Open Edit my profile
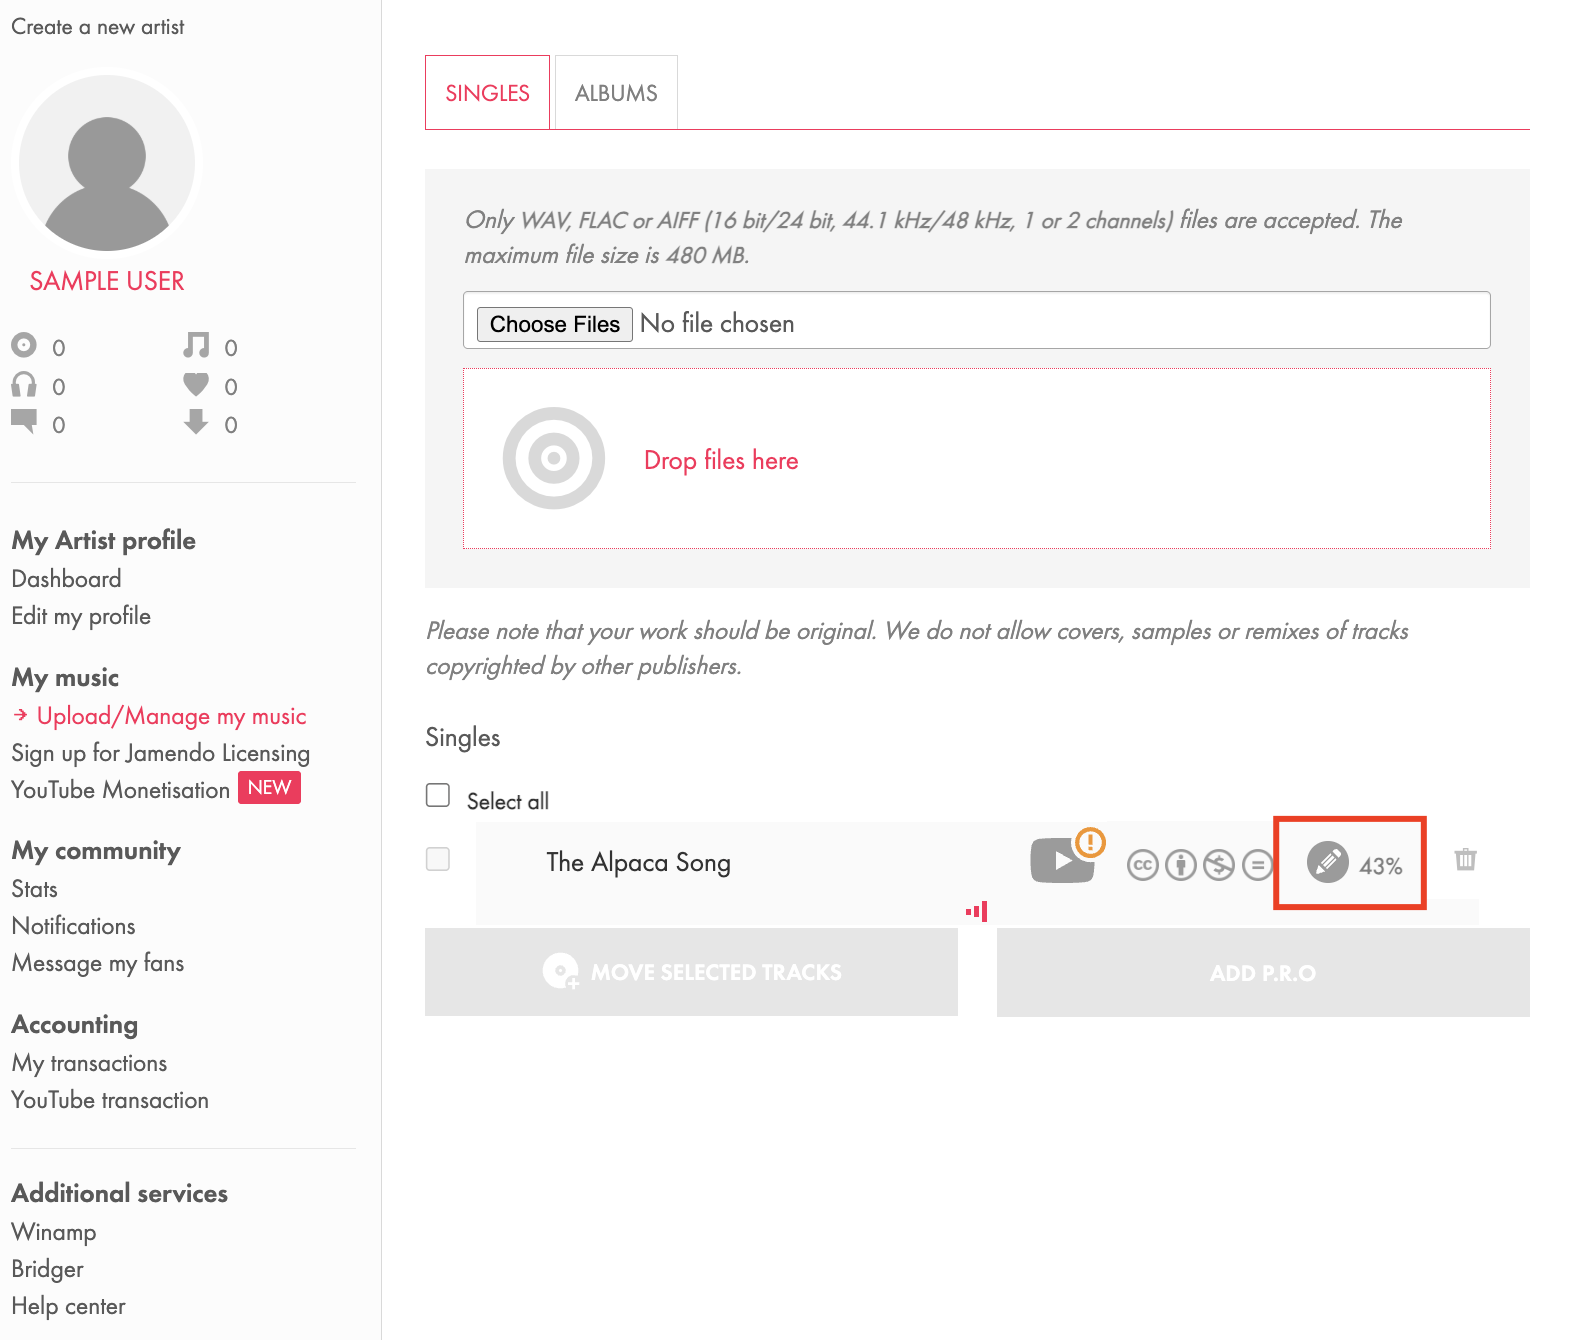 (x=81, y=616)
